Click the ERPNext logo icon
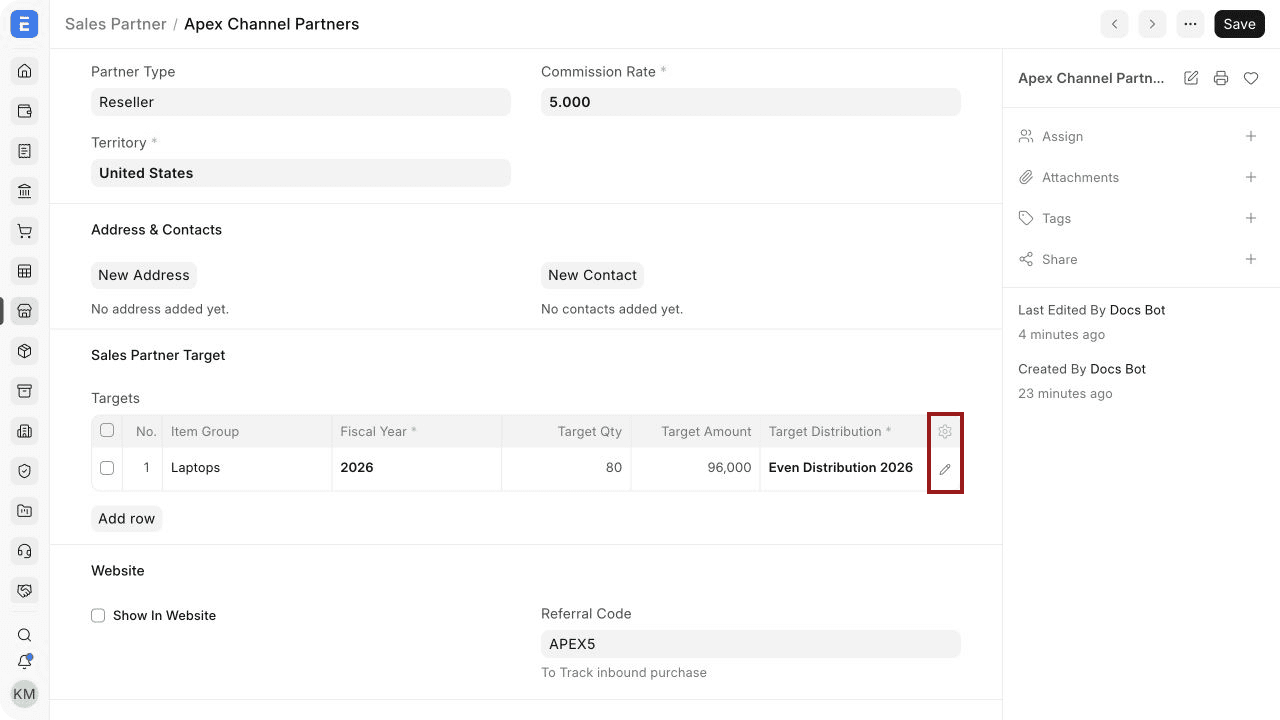The width and height of the screenshot is (1280, 720). [25, 24]
